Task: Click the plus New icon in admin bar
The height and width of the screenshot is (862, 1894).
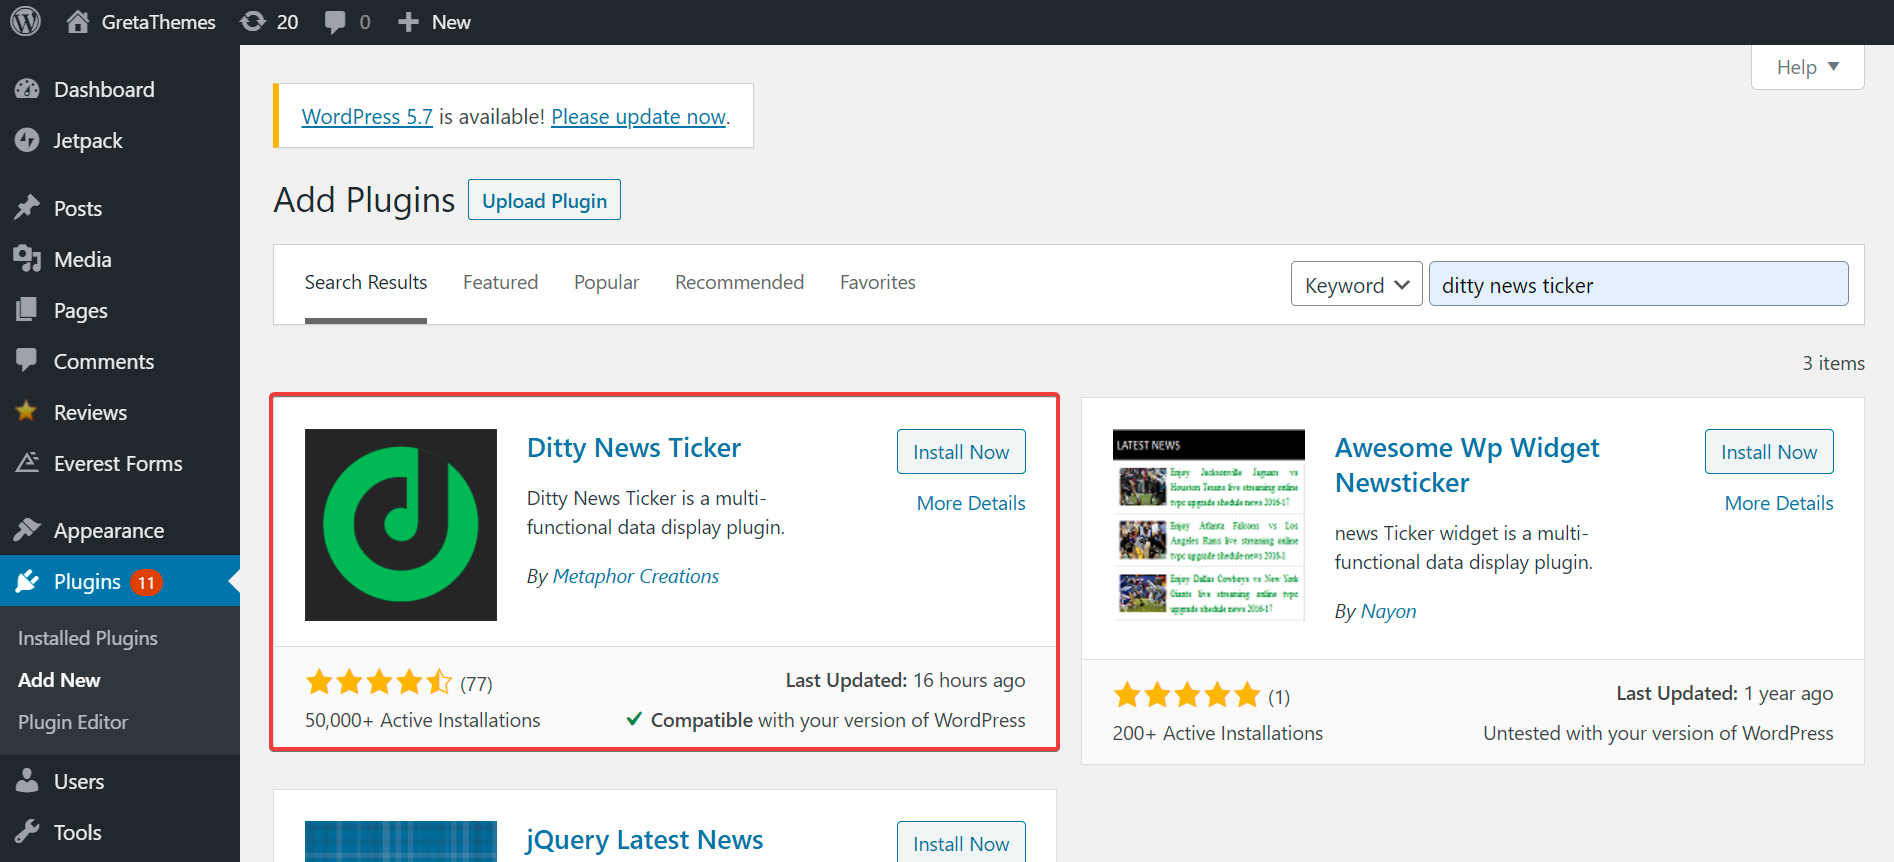Action: pos(408,22)
